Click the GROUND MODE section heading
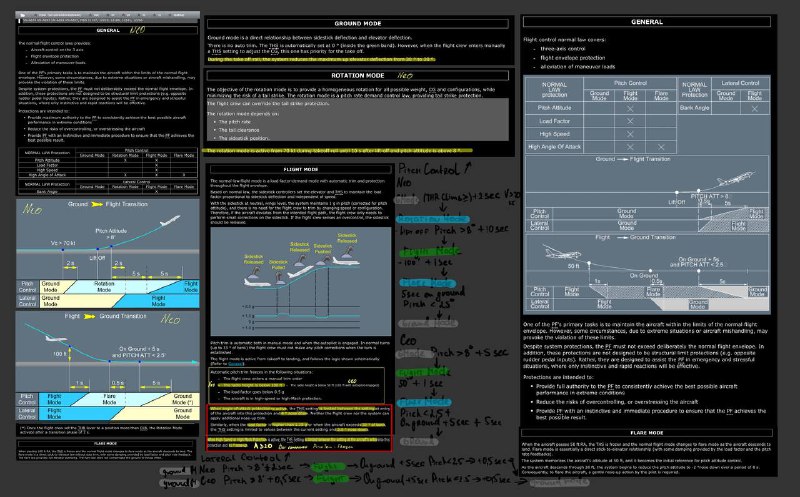This screenshot has height=497, width=800. click(x=358, y=23)
